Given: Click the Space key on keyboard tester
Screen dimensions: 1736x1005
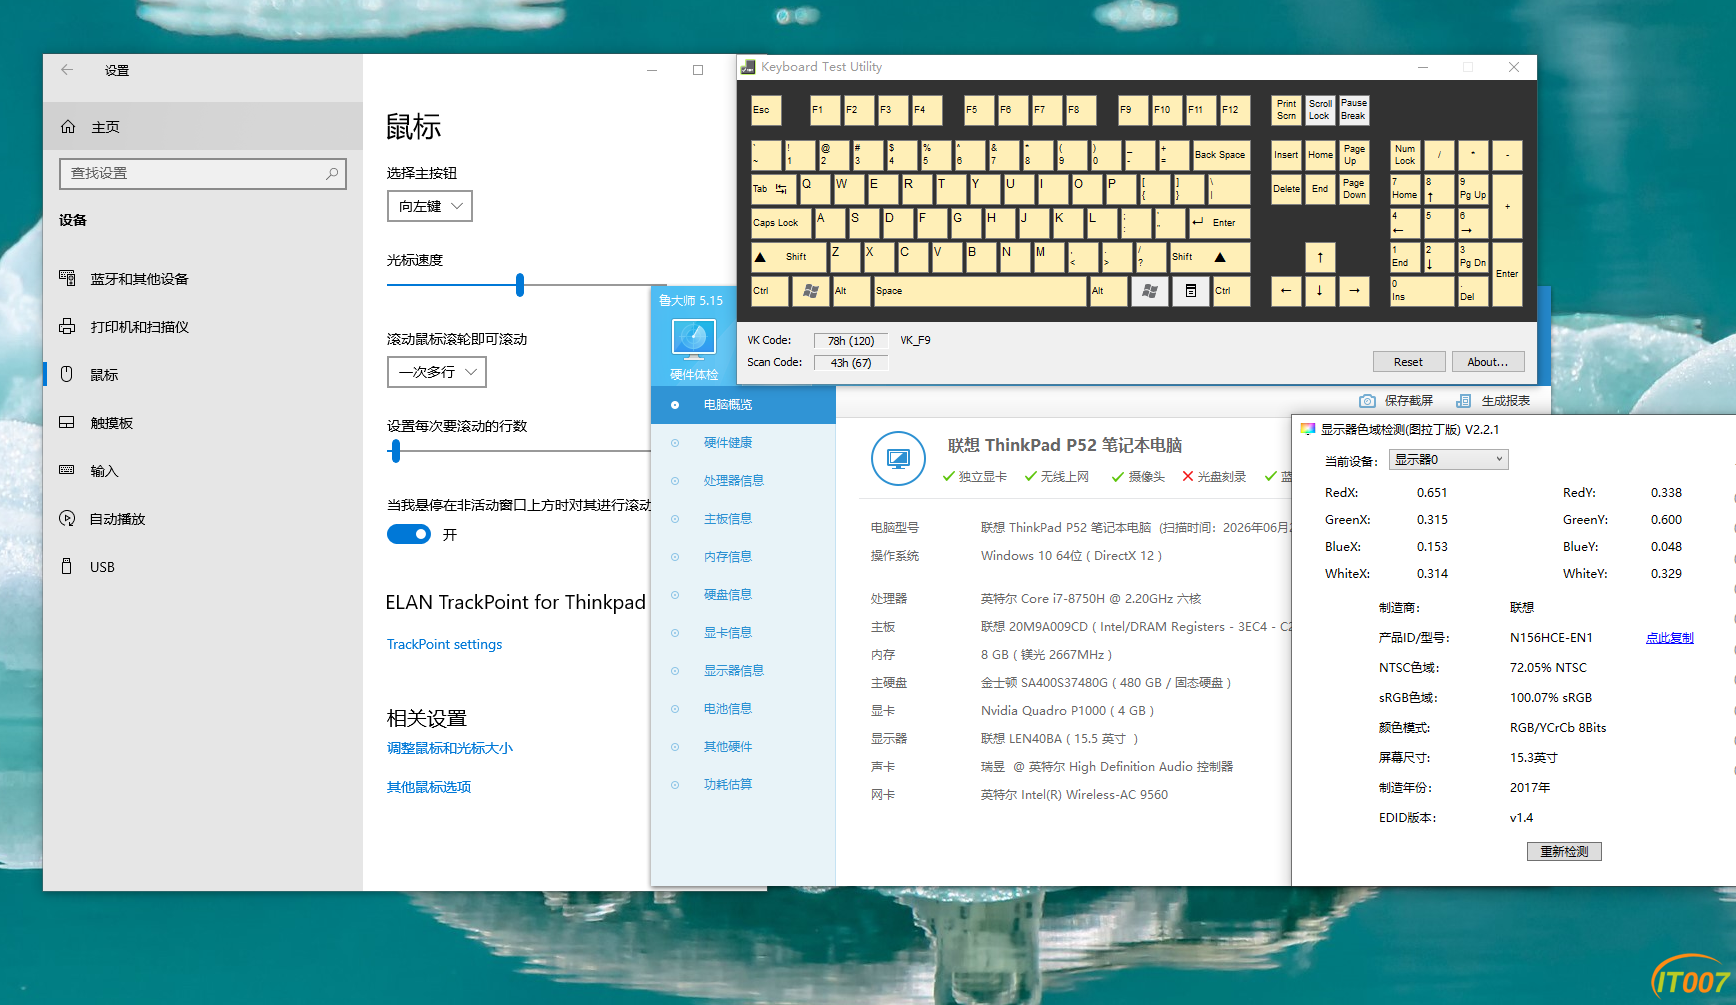Looking at the screenshot, I should pyautogui.click(x=979, y=291).
